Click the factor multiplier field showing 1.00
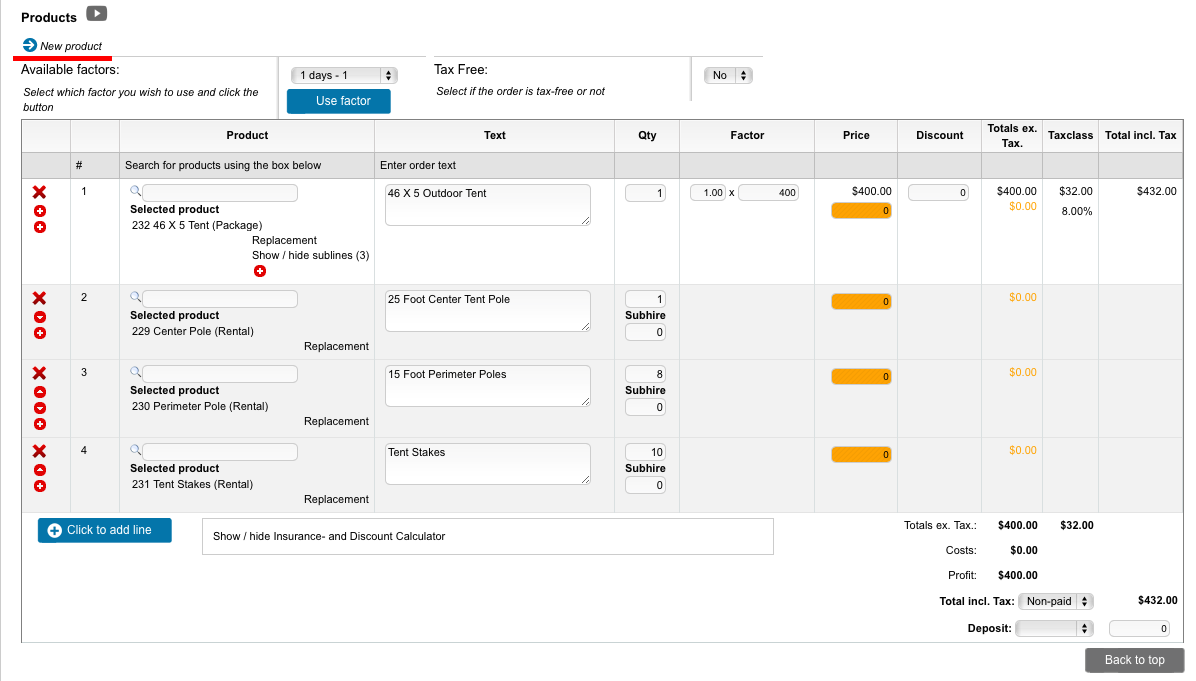The width and height of the screenshot is (1196, 681). [x=708, y=193]
